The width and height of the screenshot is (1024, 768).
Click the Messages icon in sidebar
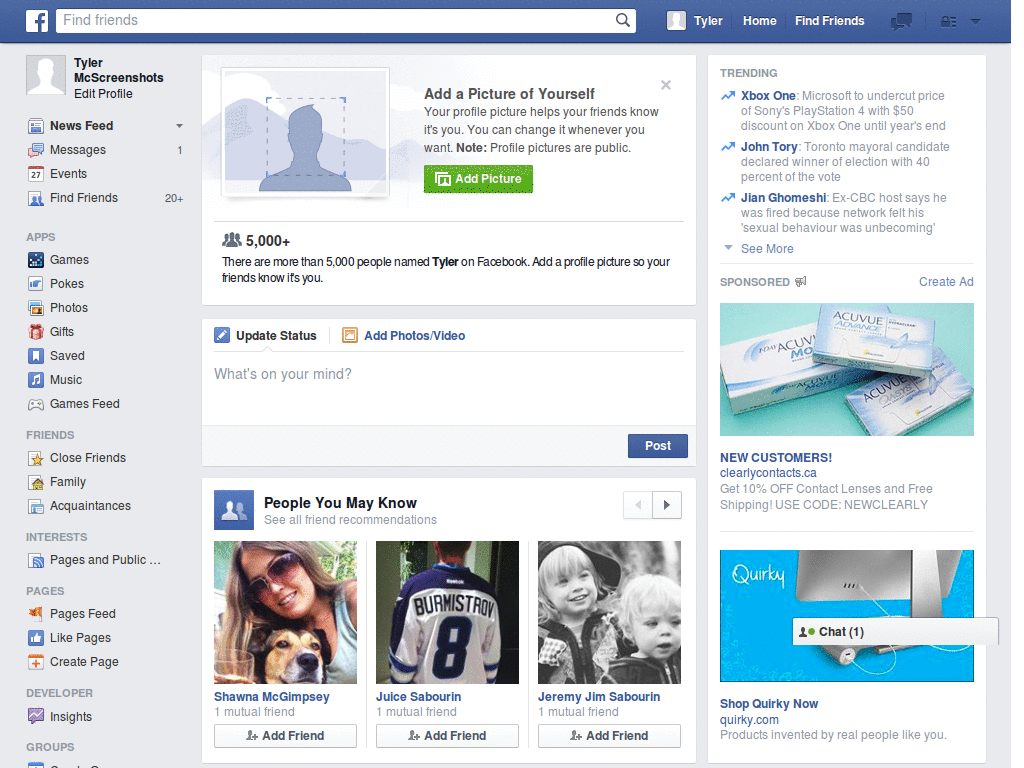coord(36,150)
